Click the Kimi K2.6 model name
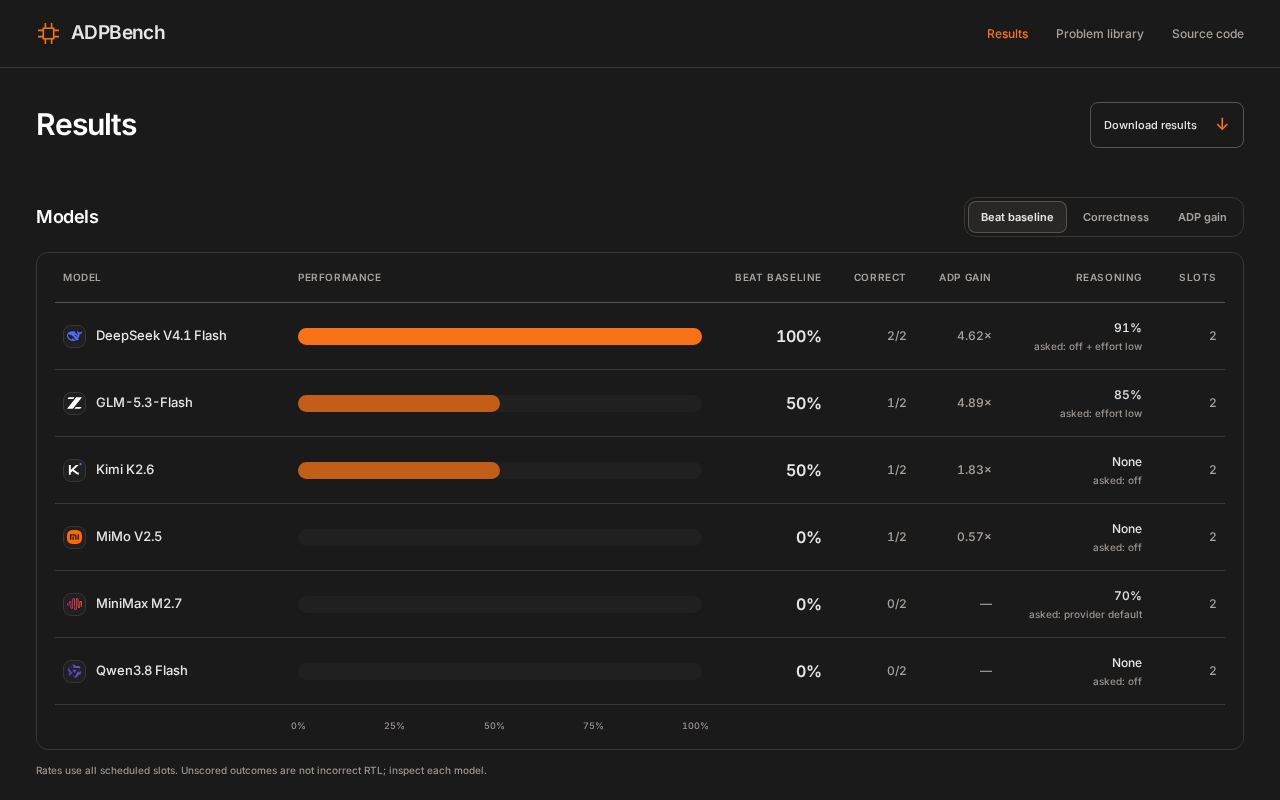The width and height of the screenshot is (1280, 800). coord(125,470)
